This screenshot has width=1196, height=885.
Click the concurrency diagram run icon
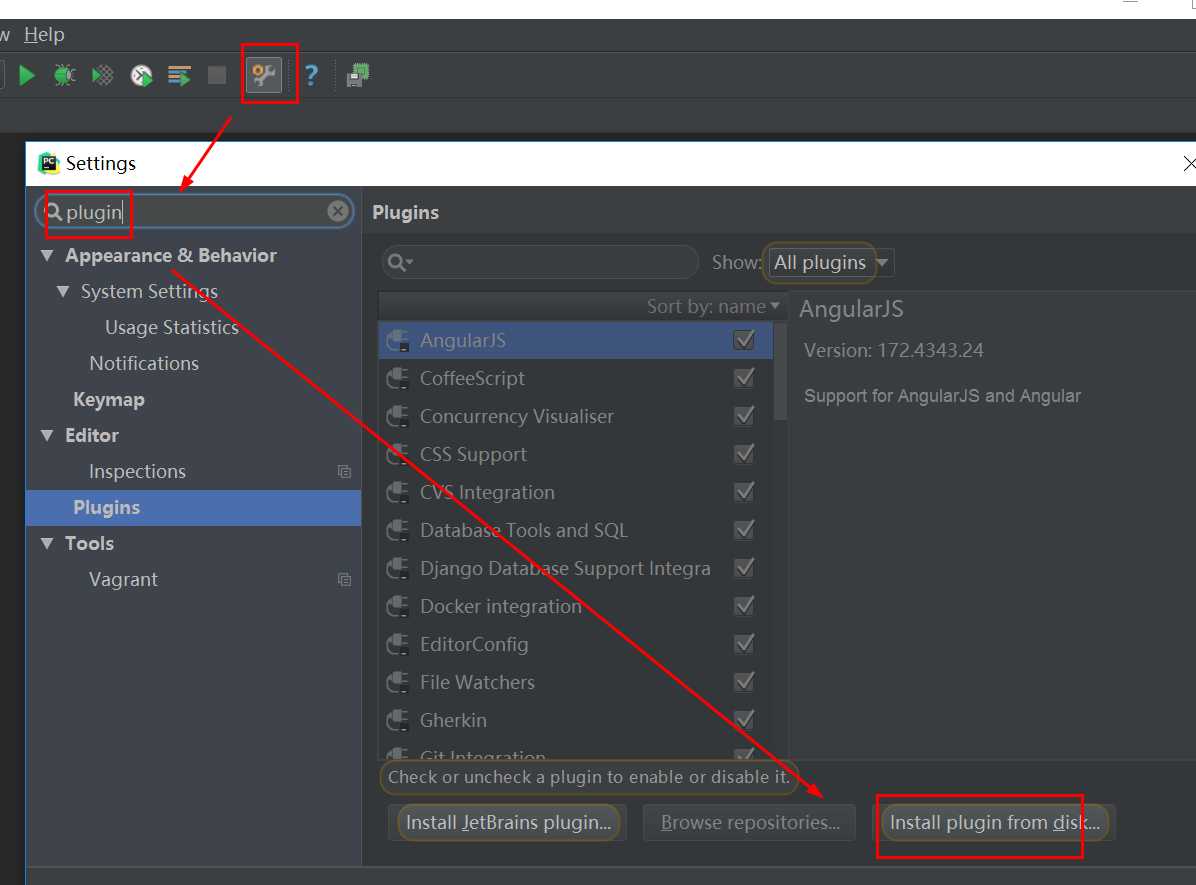coord(179,76)
